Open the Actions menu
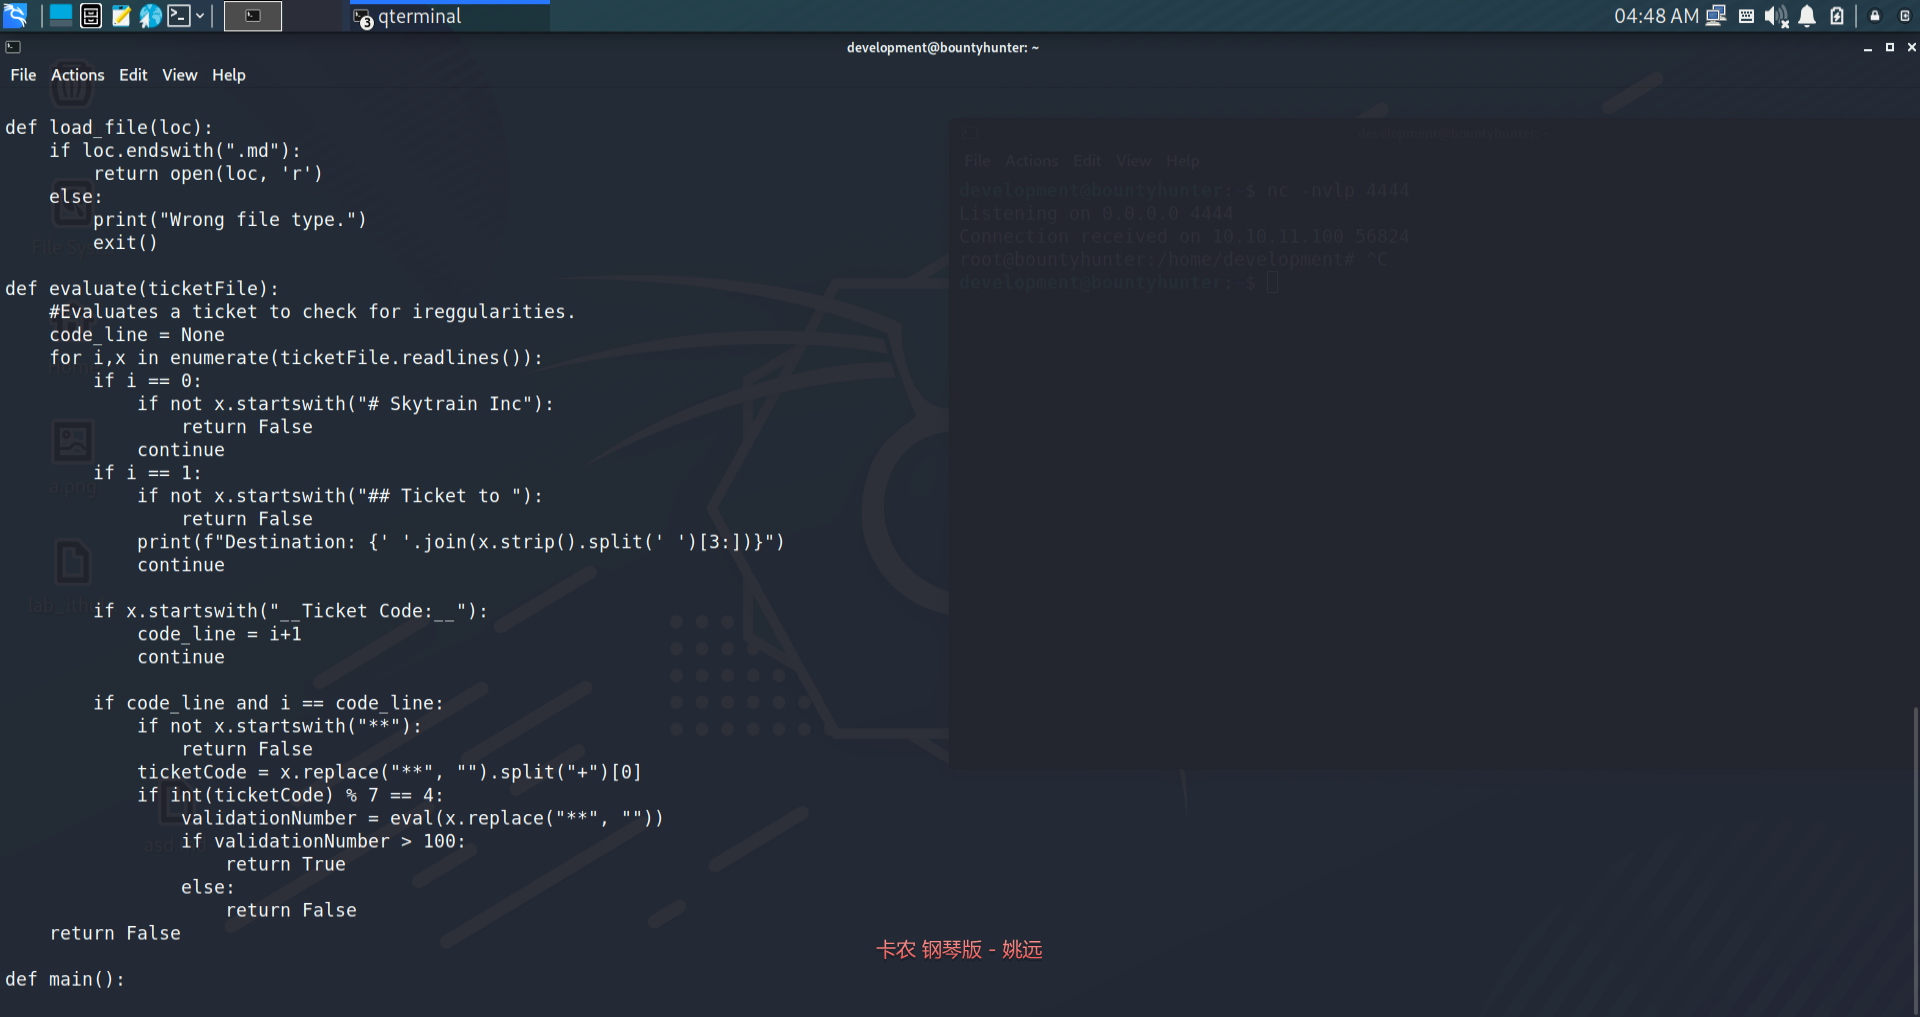Screen dimensions: 1920x1017 pyautogui.click(x=78, y=75)
